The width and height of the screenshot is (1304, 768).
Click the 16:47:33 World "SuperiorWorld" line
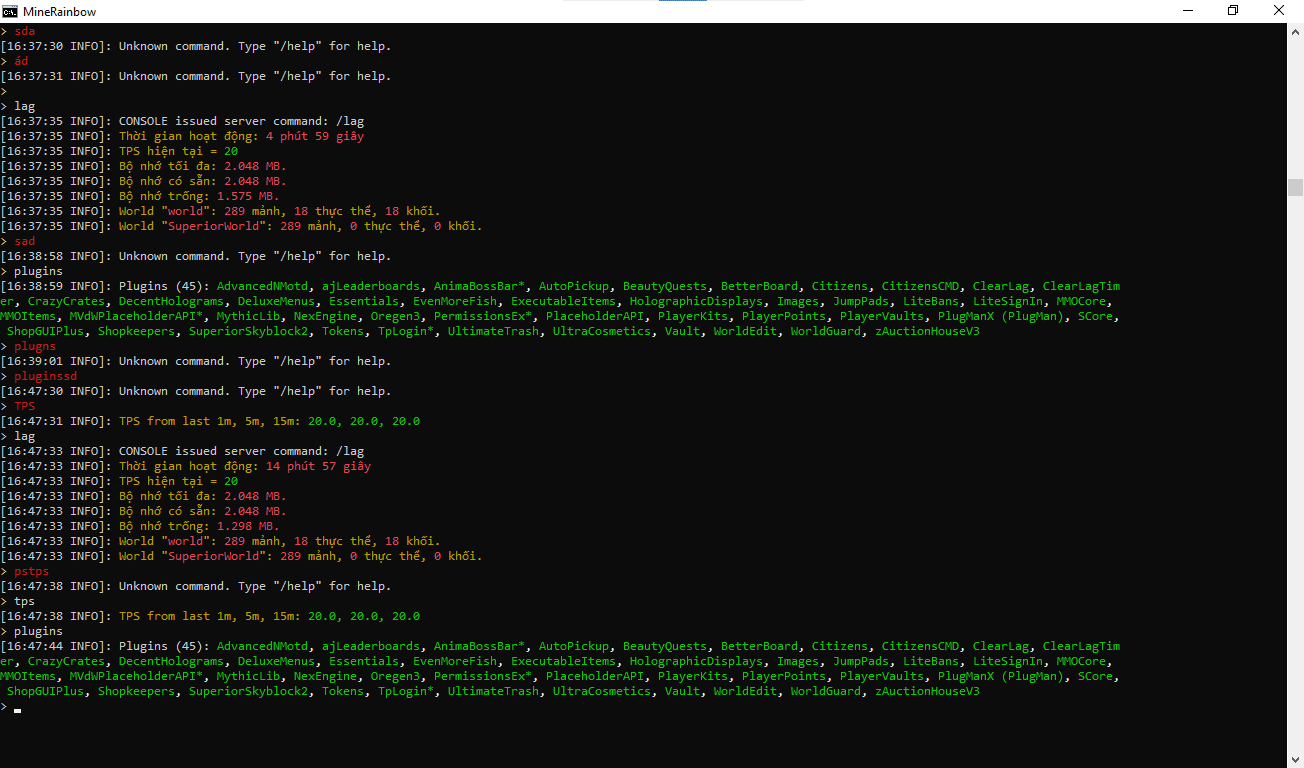point(241,556)
